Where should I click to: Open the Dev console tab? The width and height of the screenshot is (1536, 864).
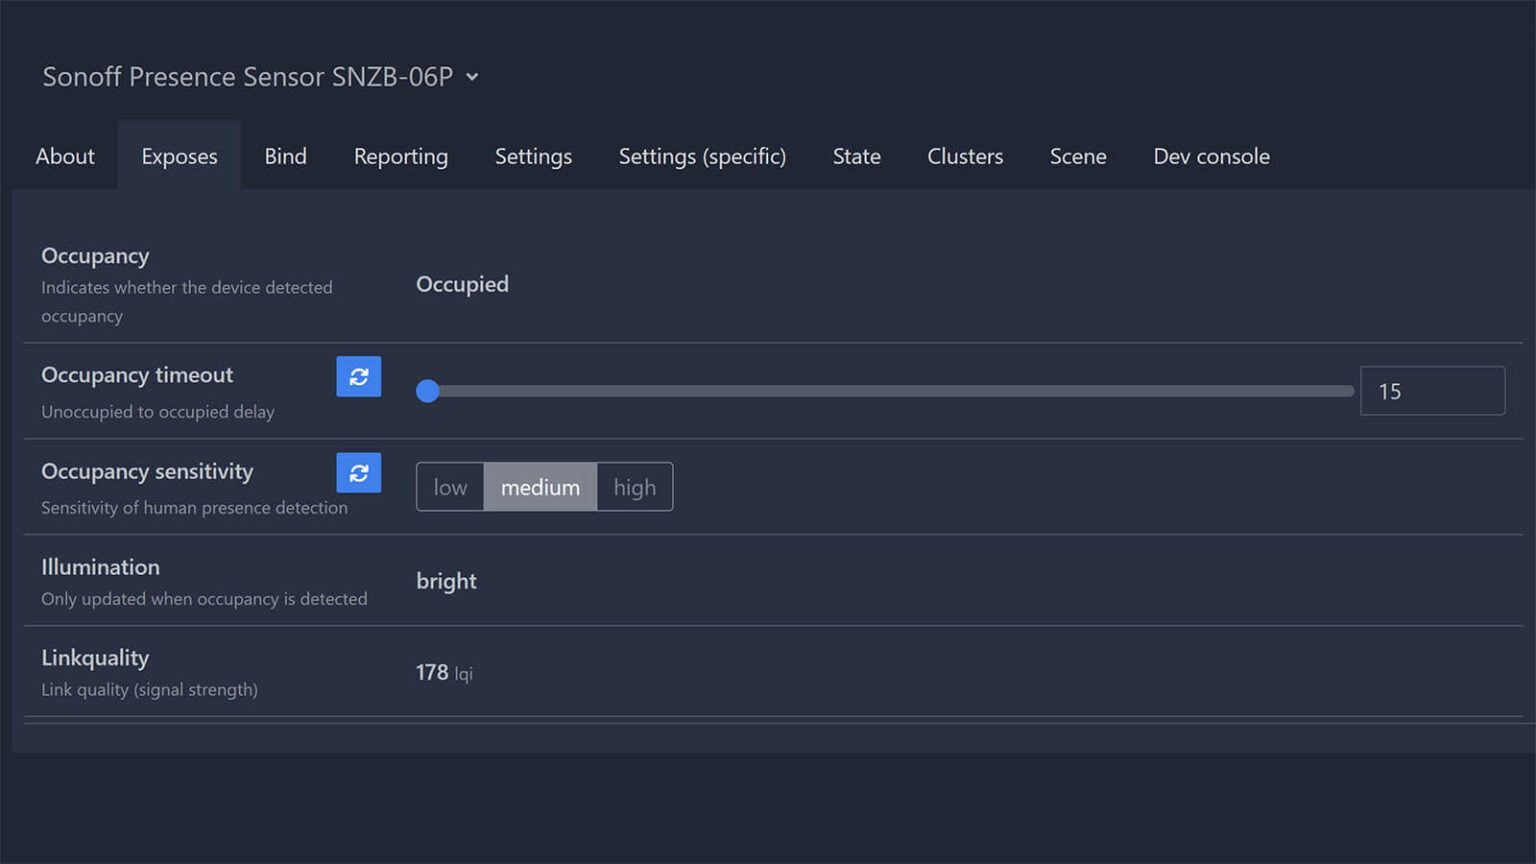[1211, 156]
